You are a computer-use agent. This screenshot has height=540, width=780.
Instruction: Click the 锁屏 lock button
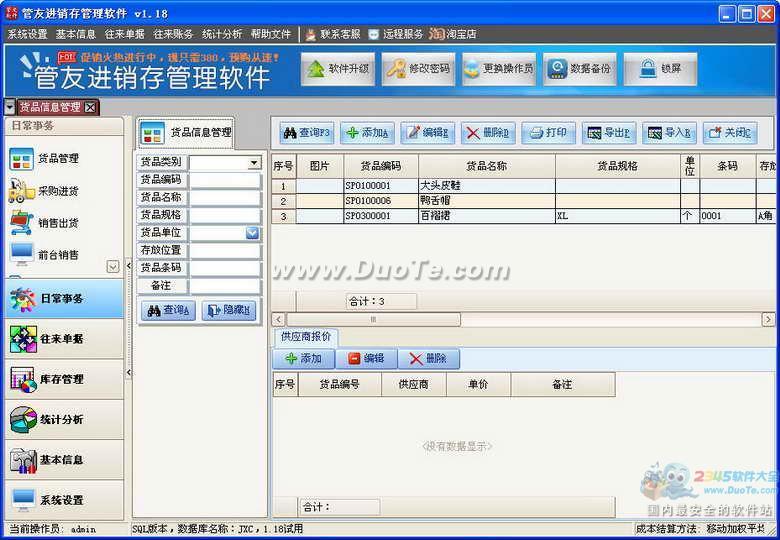(660, 69)
